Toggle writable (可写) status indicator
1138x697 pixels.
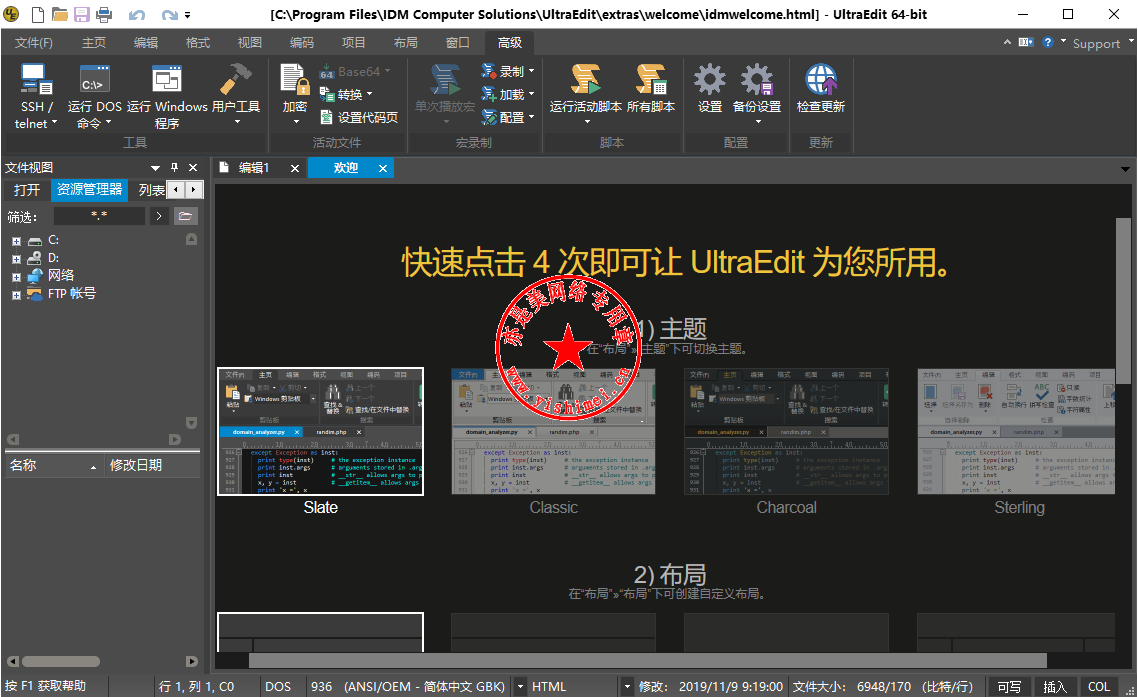1009,687
